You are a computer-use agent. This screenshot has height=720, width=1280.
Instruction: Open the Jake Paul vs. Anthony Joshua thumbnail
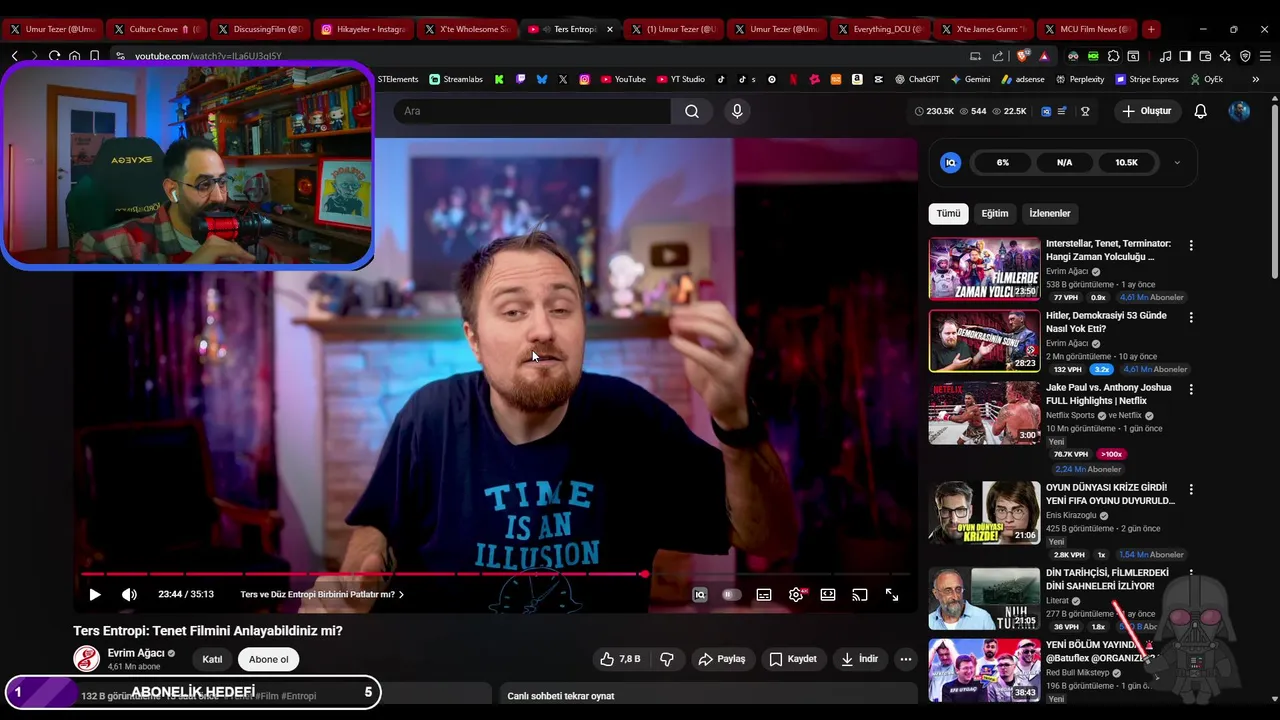point(985,413)
